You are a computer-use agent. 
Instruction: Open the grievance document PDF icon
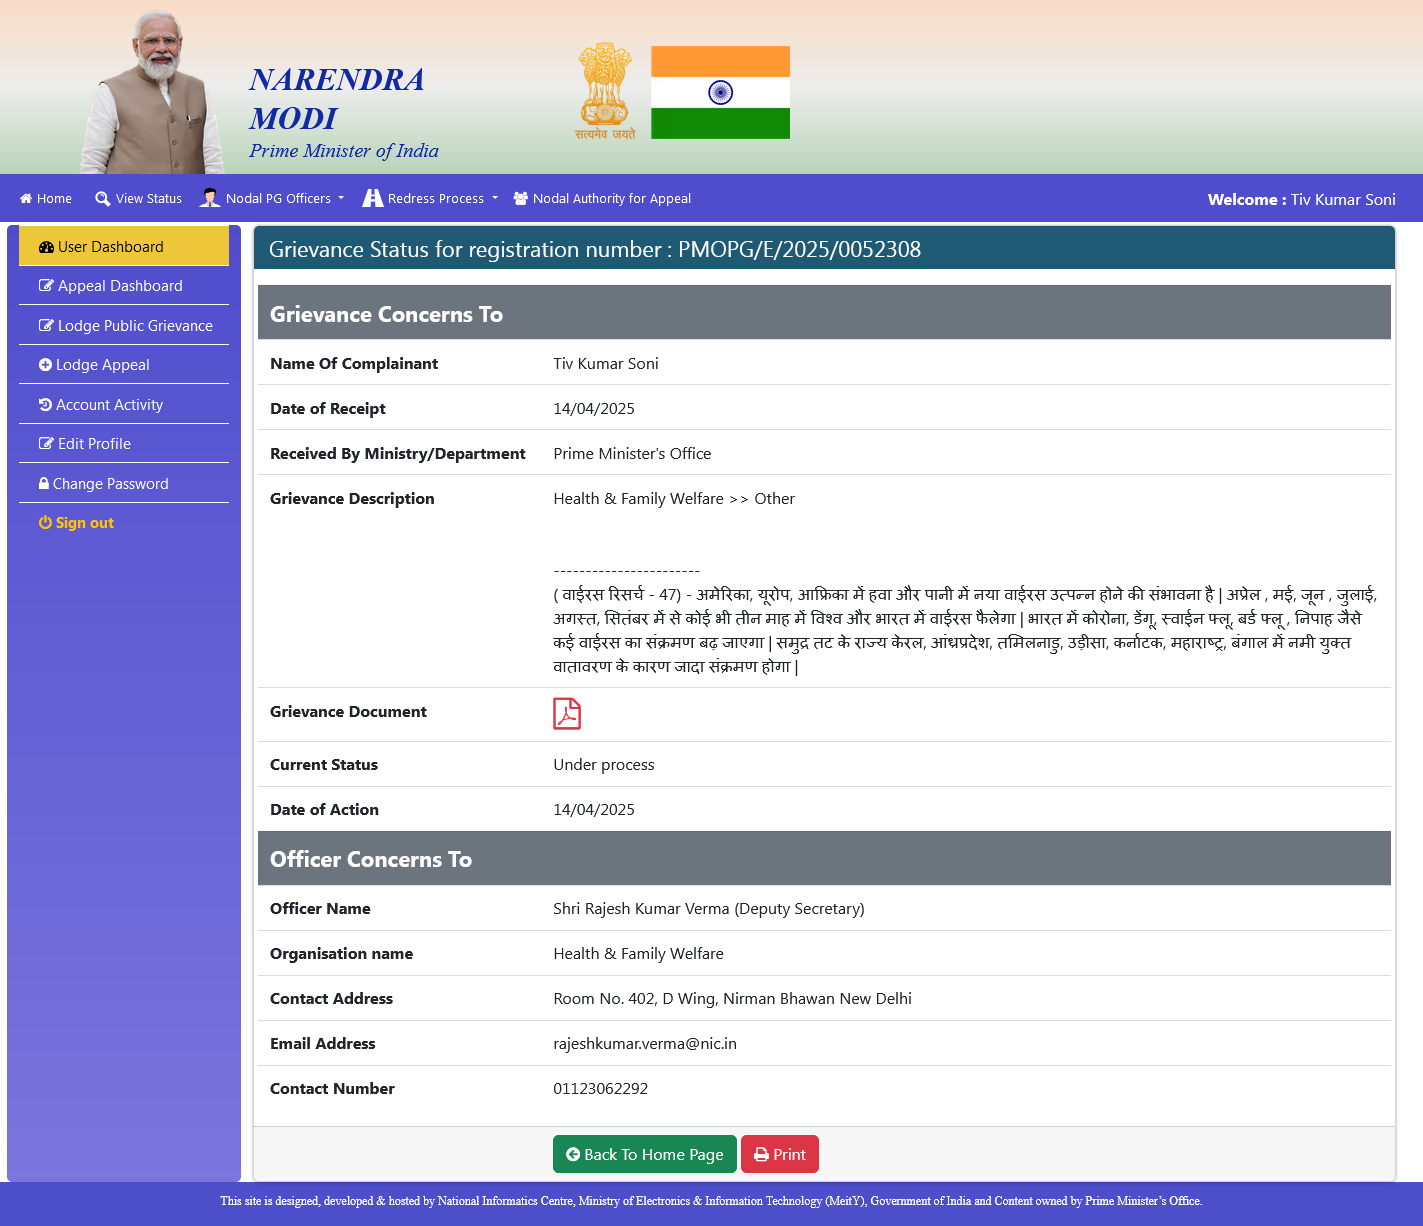pyautogui.click(x=567, y=714)
